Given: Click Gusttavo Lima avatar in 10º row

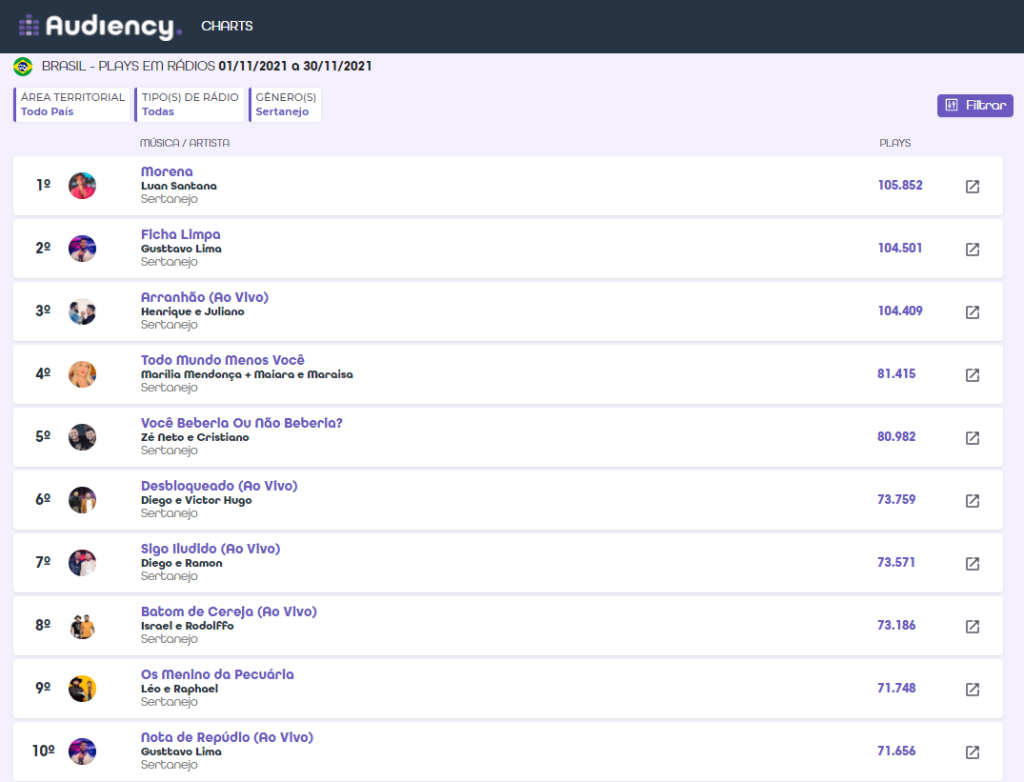Looking at the screenshot, I should click(82, 751).
